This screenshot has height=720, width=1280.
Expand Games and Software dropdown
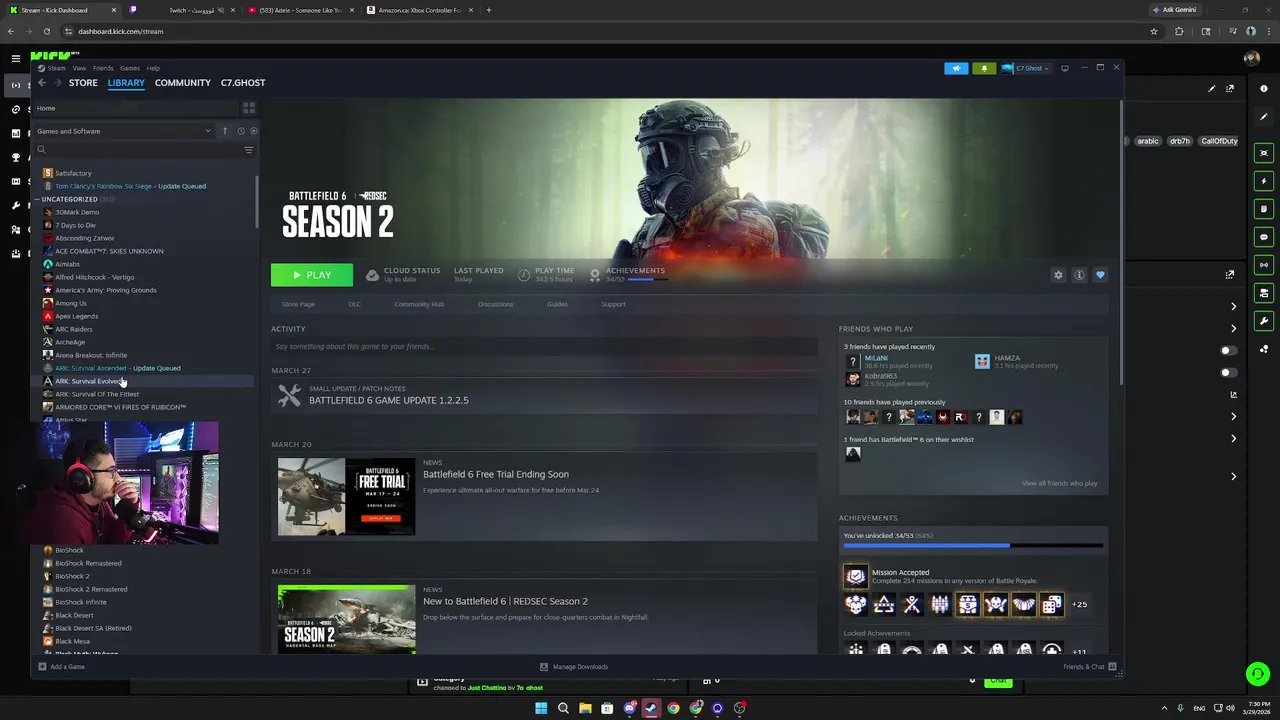point(124,131)
